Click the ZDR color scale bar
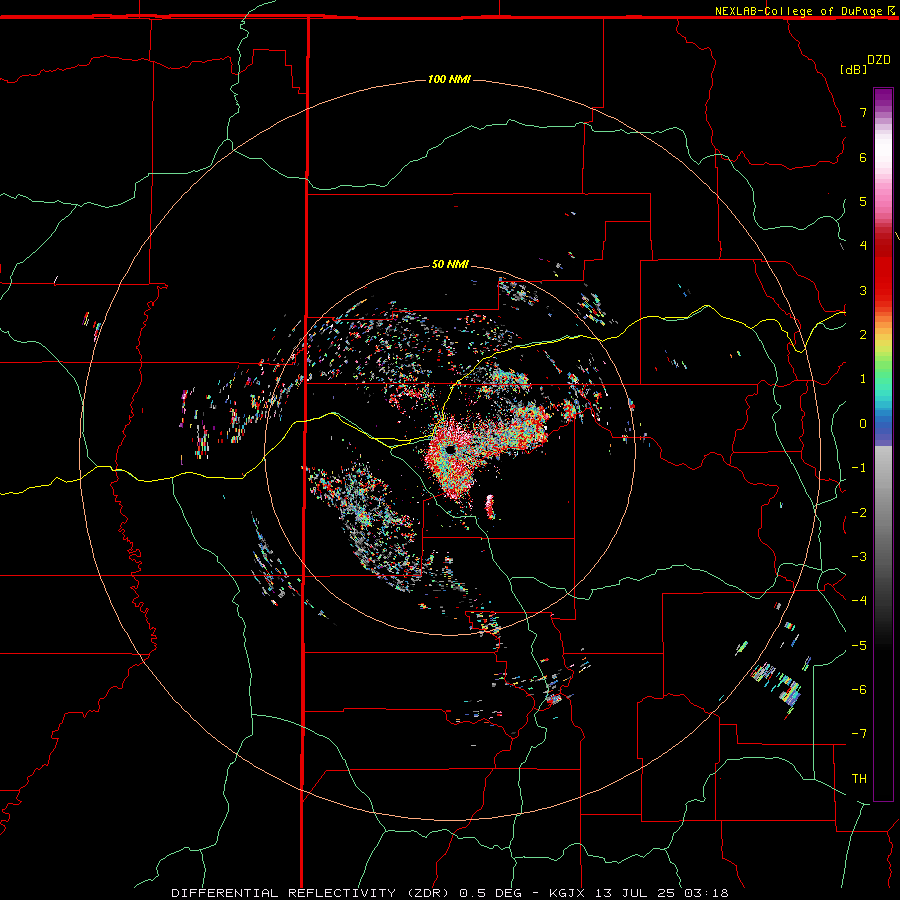This screenshot has height=900, width=900. (x=883, y=444)
